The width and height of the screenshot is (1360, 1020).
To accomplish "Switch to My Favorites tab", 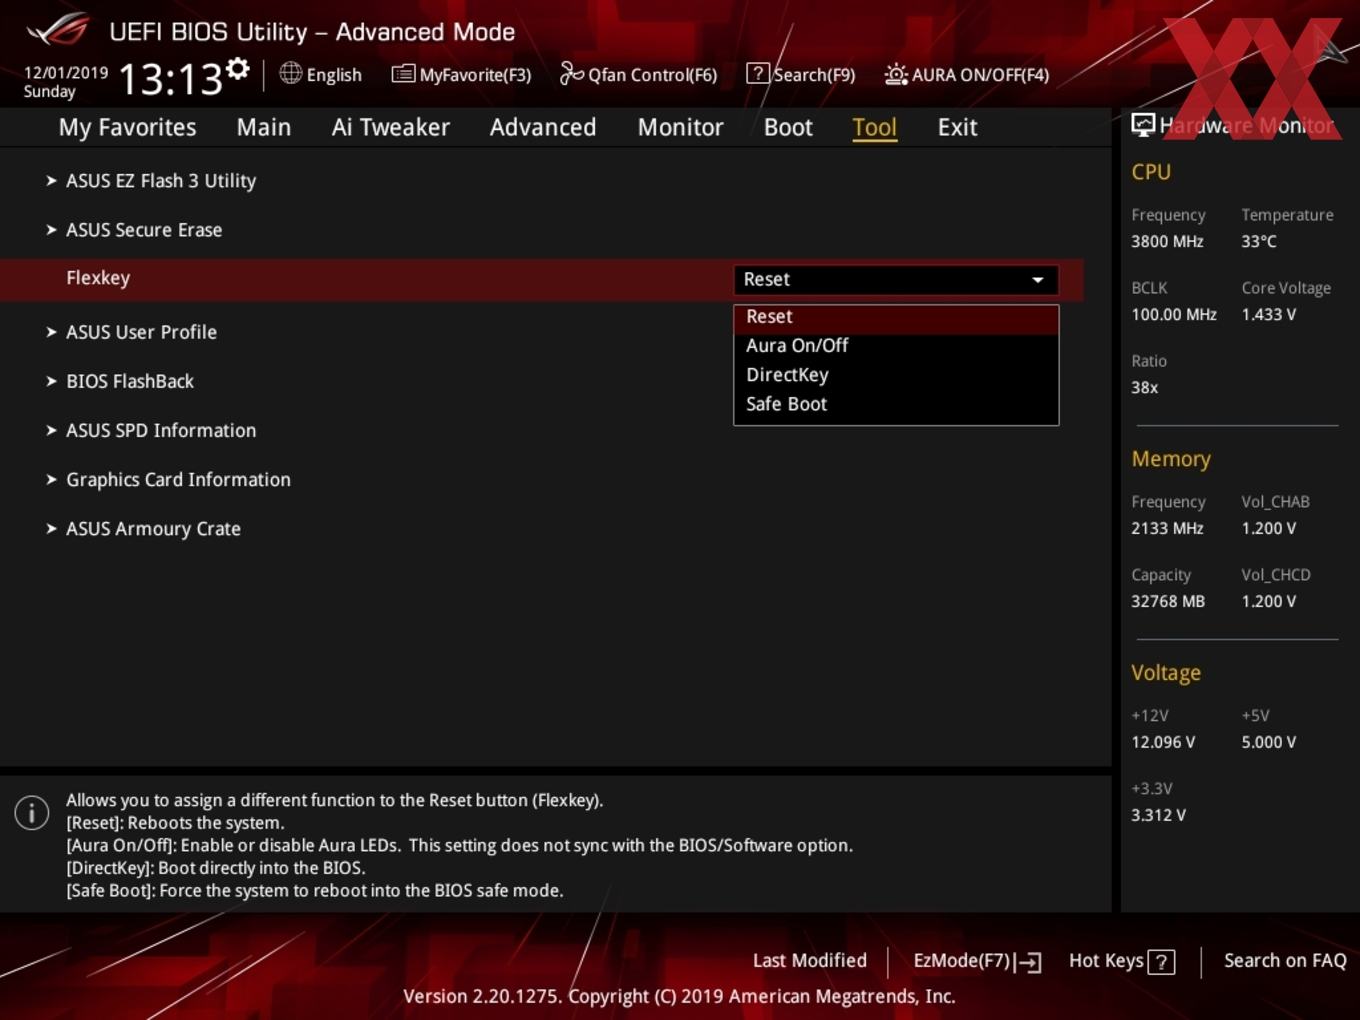I will 127,127.
